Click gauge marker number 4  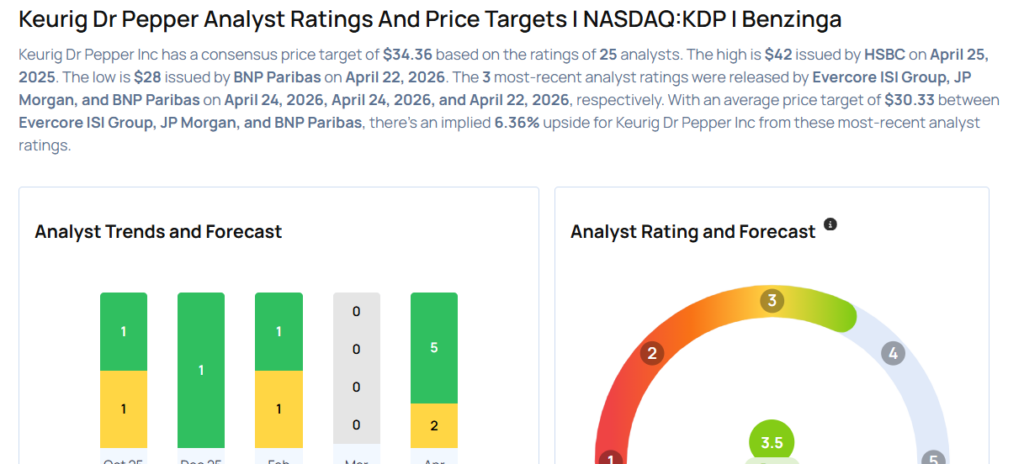pos(893,353)
